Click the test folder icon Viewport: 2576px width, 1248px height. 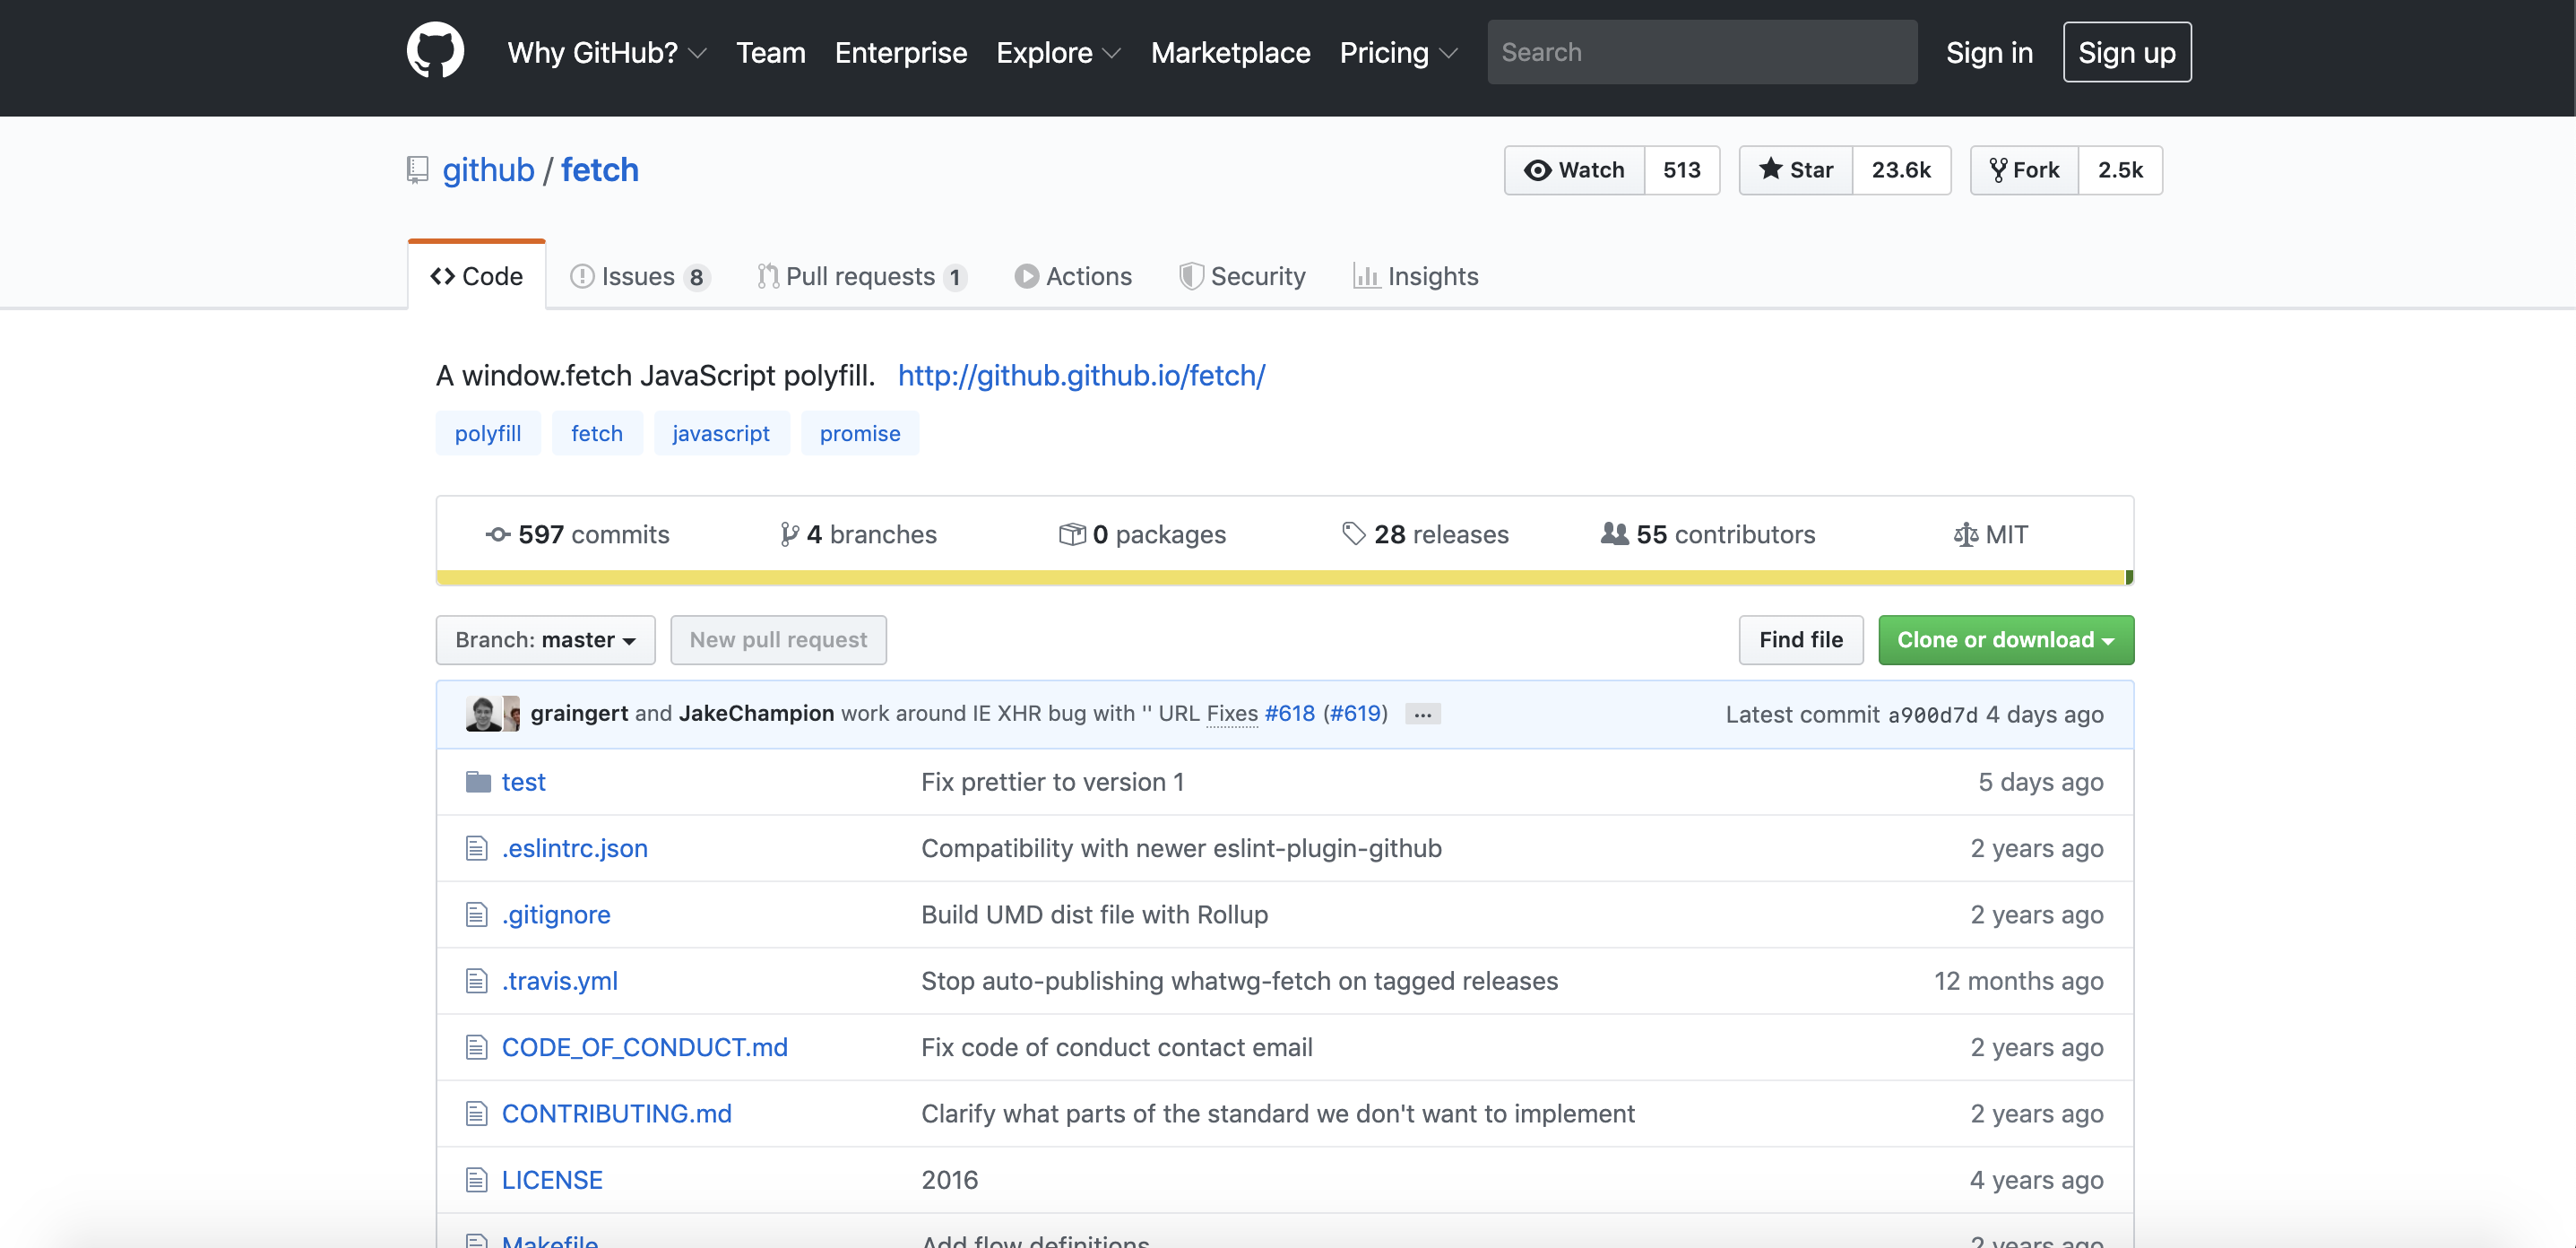point(478,782)
